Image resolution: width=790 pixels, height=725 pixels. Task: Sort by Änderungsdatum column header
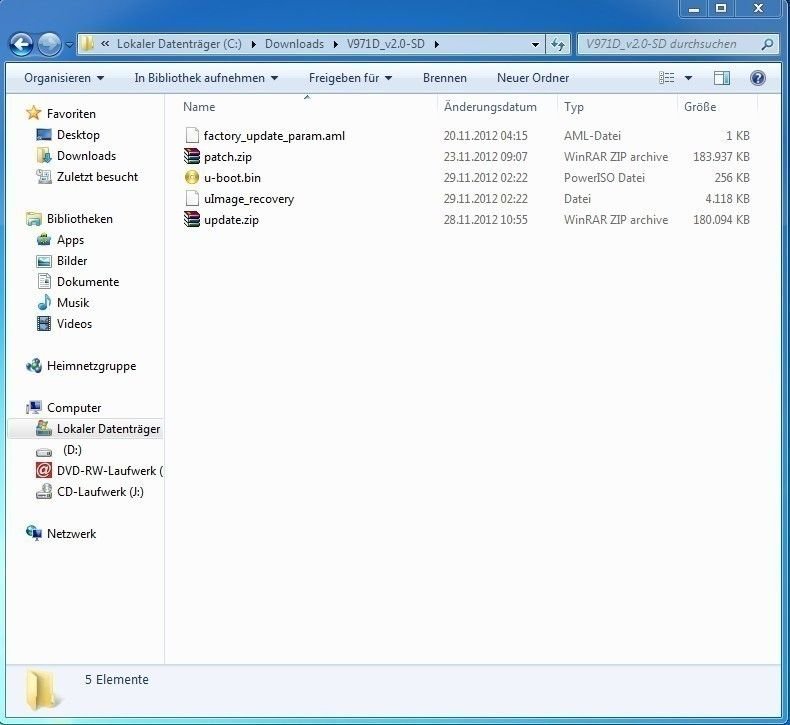click(x=490, y=107)
